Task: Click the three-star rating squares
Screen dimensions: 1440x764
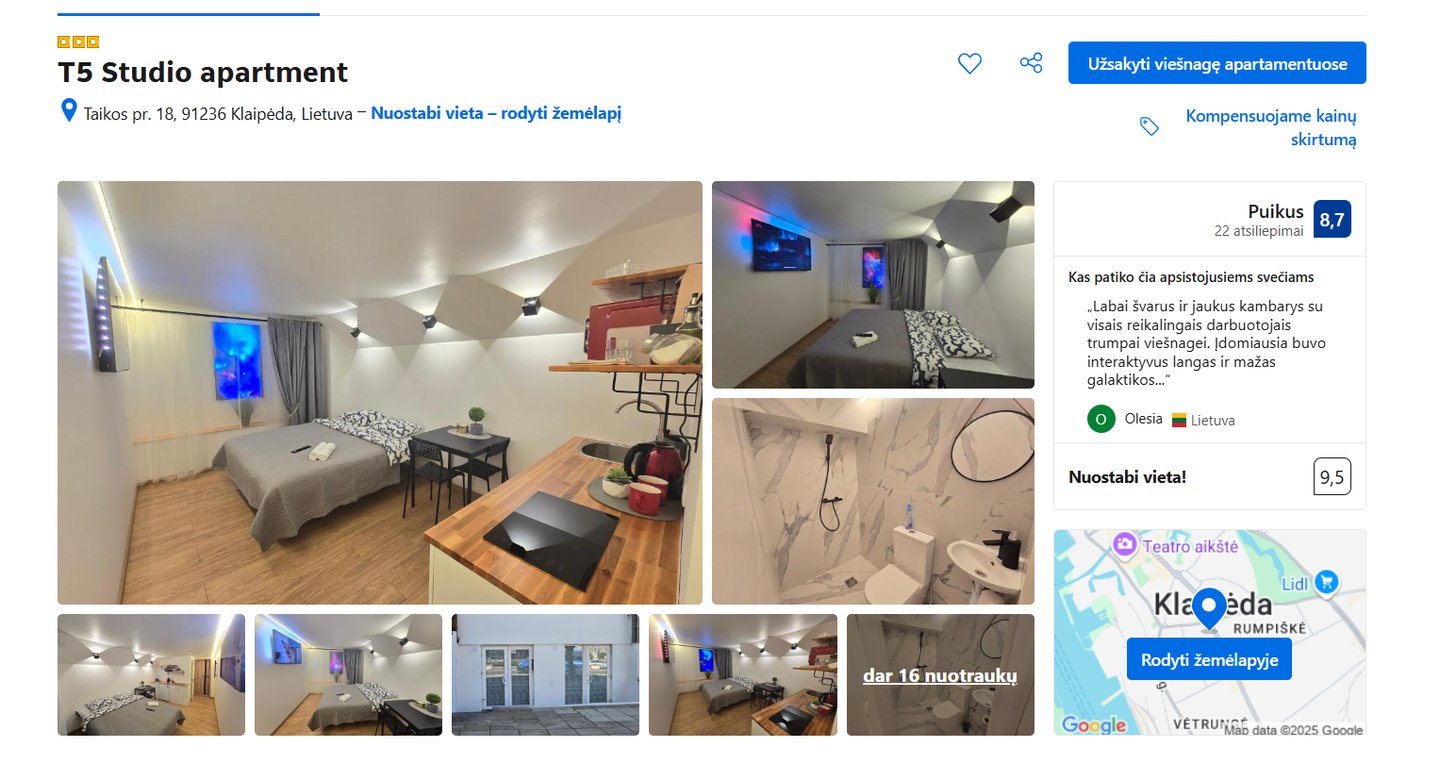Action: pos(78,42)
